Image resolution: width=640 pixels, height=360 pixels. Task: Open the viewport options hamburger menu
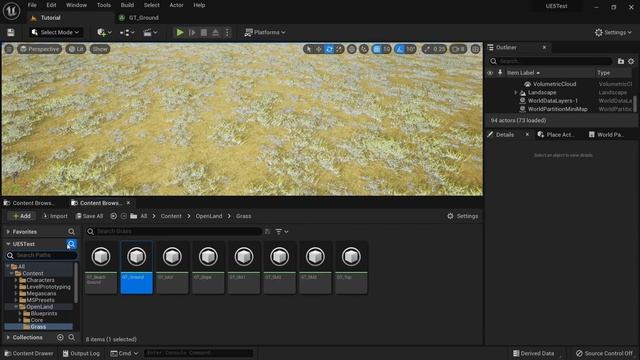(9, 49)
